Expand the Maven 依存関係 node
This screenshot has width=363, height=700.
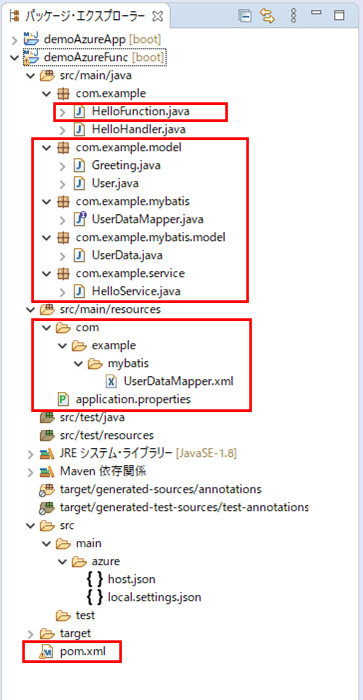coord(31,471)
